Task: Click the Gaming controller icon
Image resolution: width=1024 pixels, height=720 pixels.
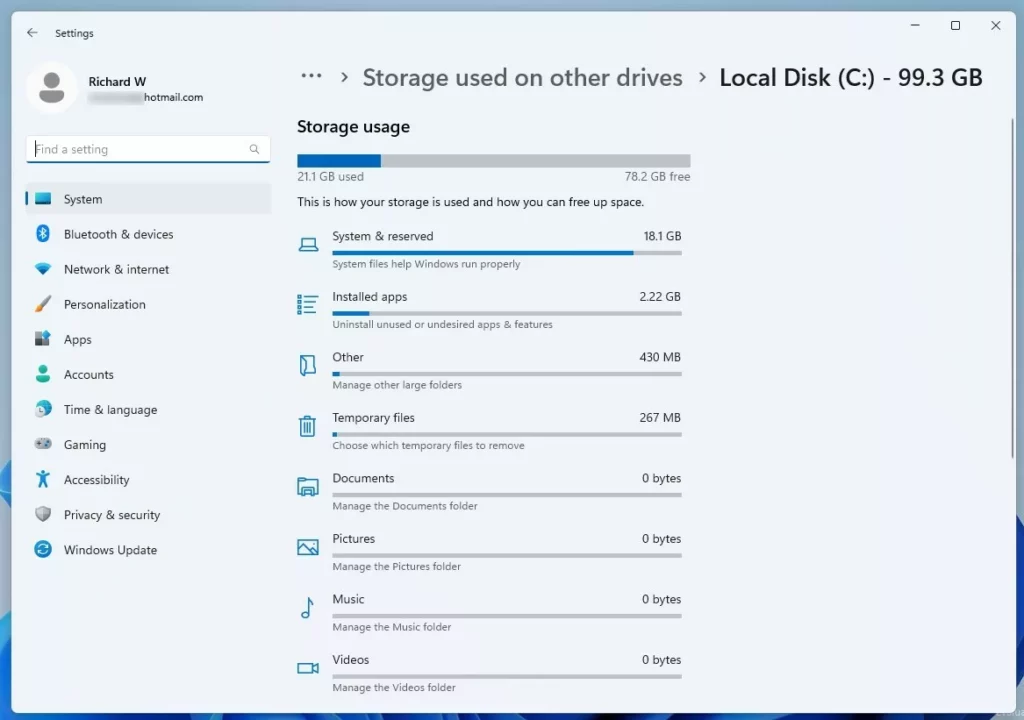Action: (x=43, y=444)
